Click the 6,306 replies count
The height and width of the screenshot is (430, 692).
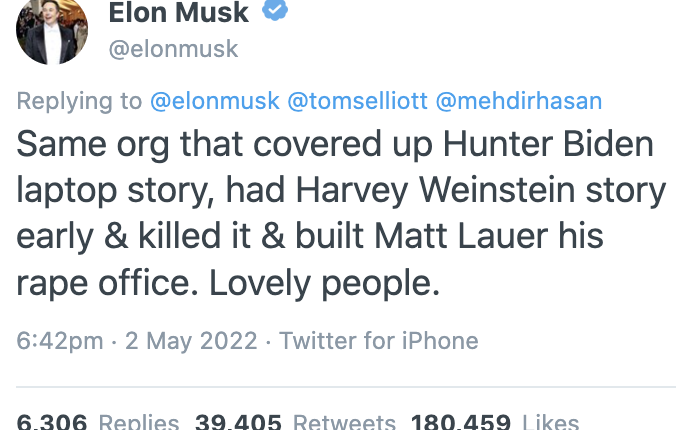(x=52, y=422)
